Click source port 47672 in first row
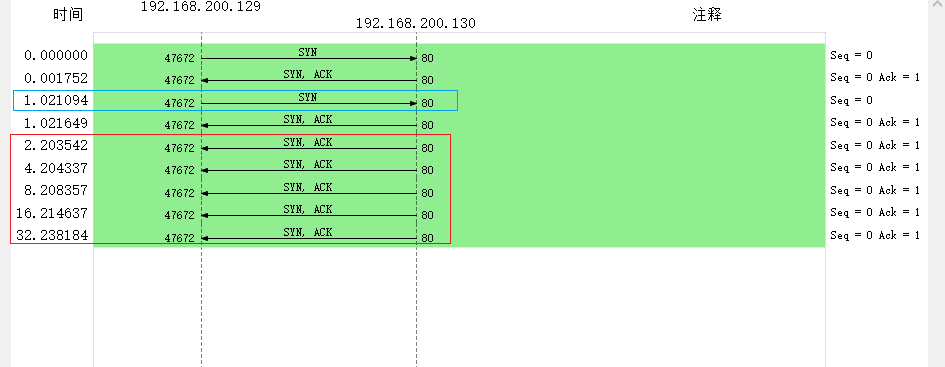The width and height of the screenshot is (945, 367). pyautogui.click(x=180, y=58)
